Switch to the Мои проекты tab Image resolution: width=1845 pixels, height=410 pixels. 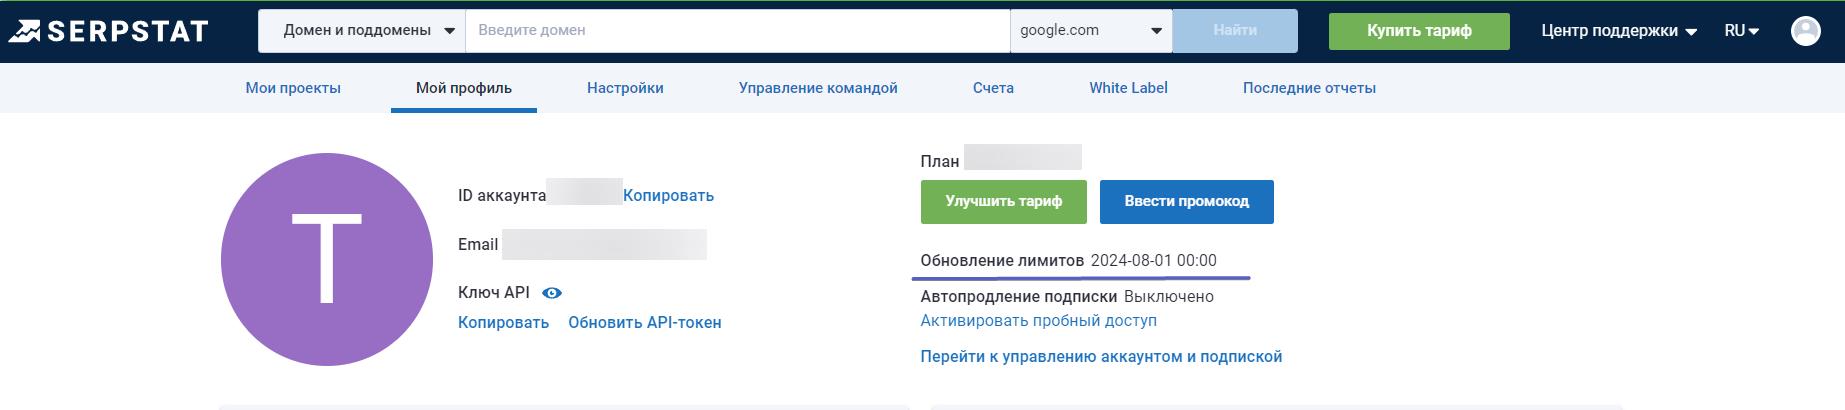pos(293,88)
